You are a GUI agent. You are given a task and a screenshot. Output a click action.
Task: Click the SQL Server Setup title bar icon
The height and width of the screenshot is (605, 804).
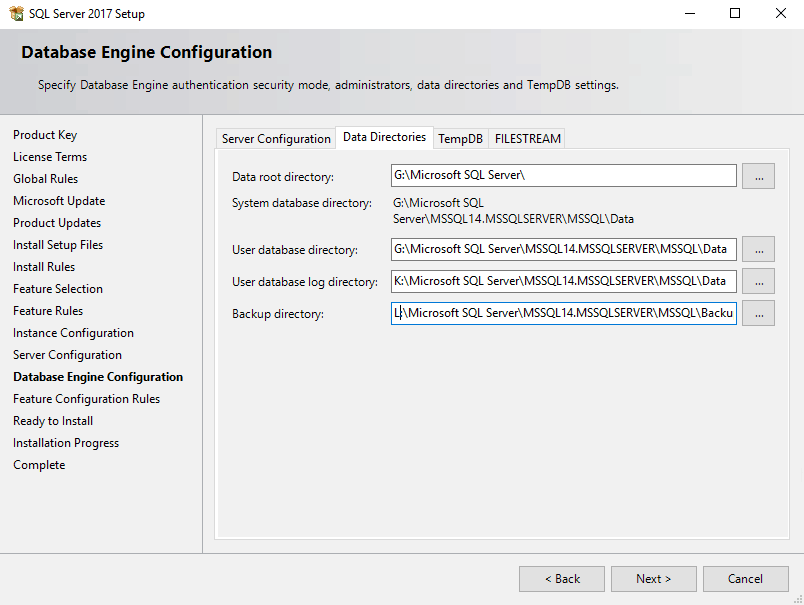[x=16, y=13]
